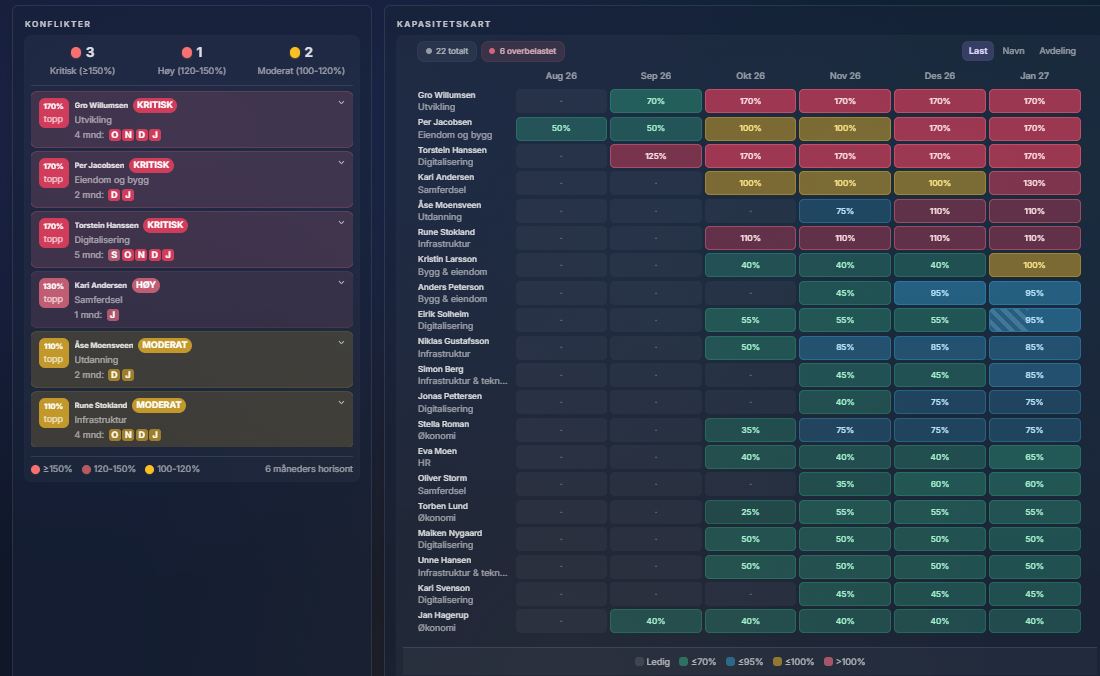Viewport: 1100px width, 676px height.
Task: Click the Høy counter dot showing 1
Action: (187, 53)
